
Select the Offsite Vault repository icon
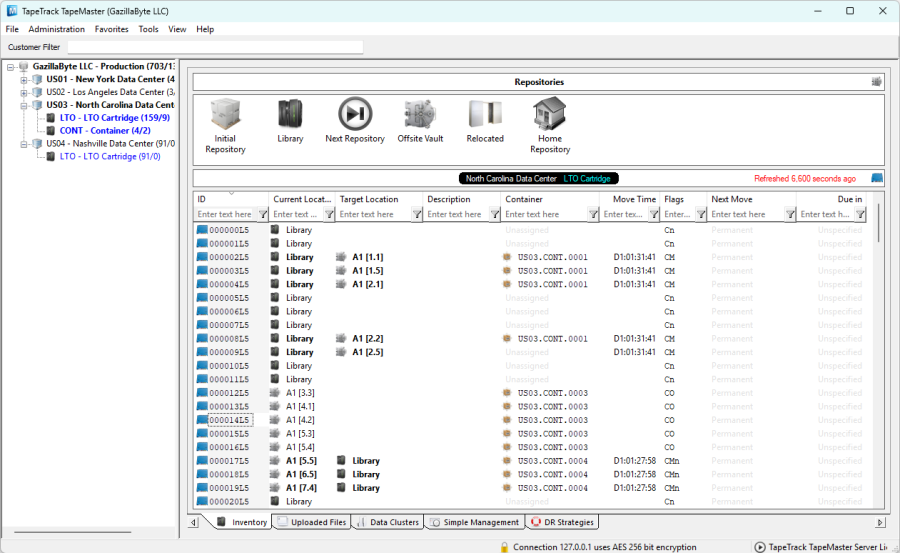[x=420, y=114]
